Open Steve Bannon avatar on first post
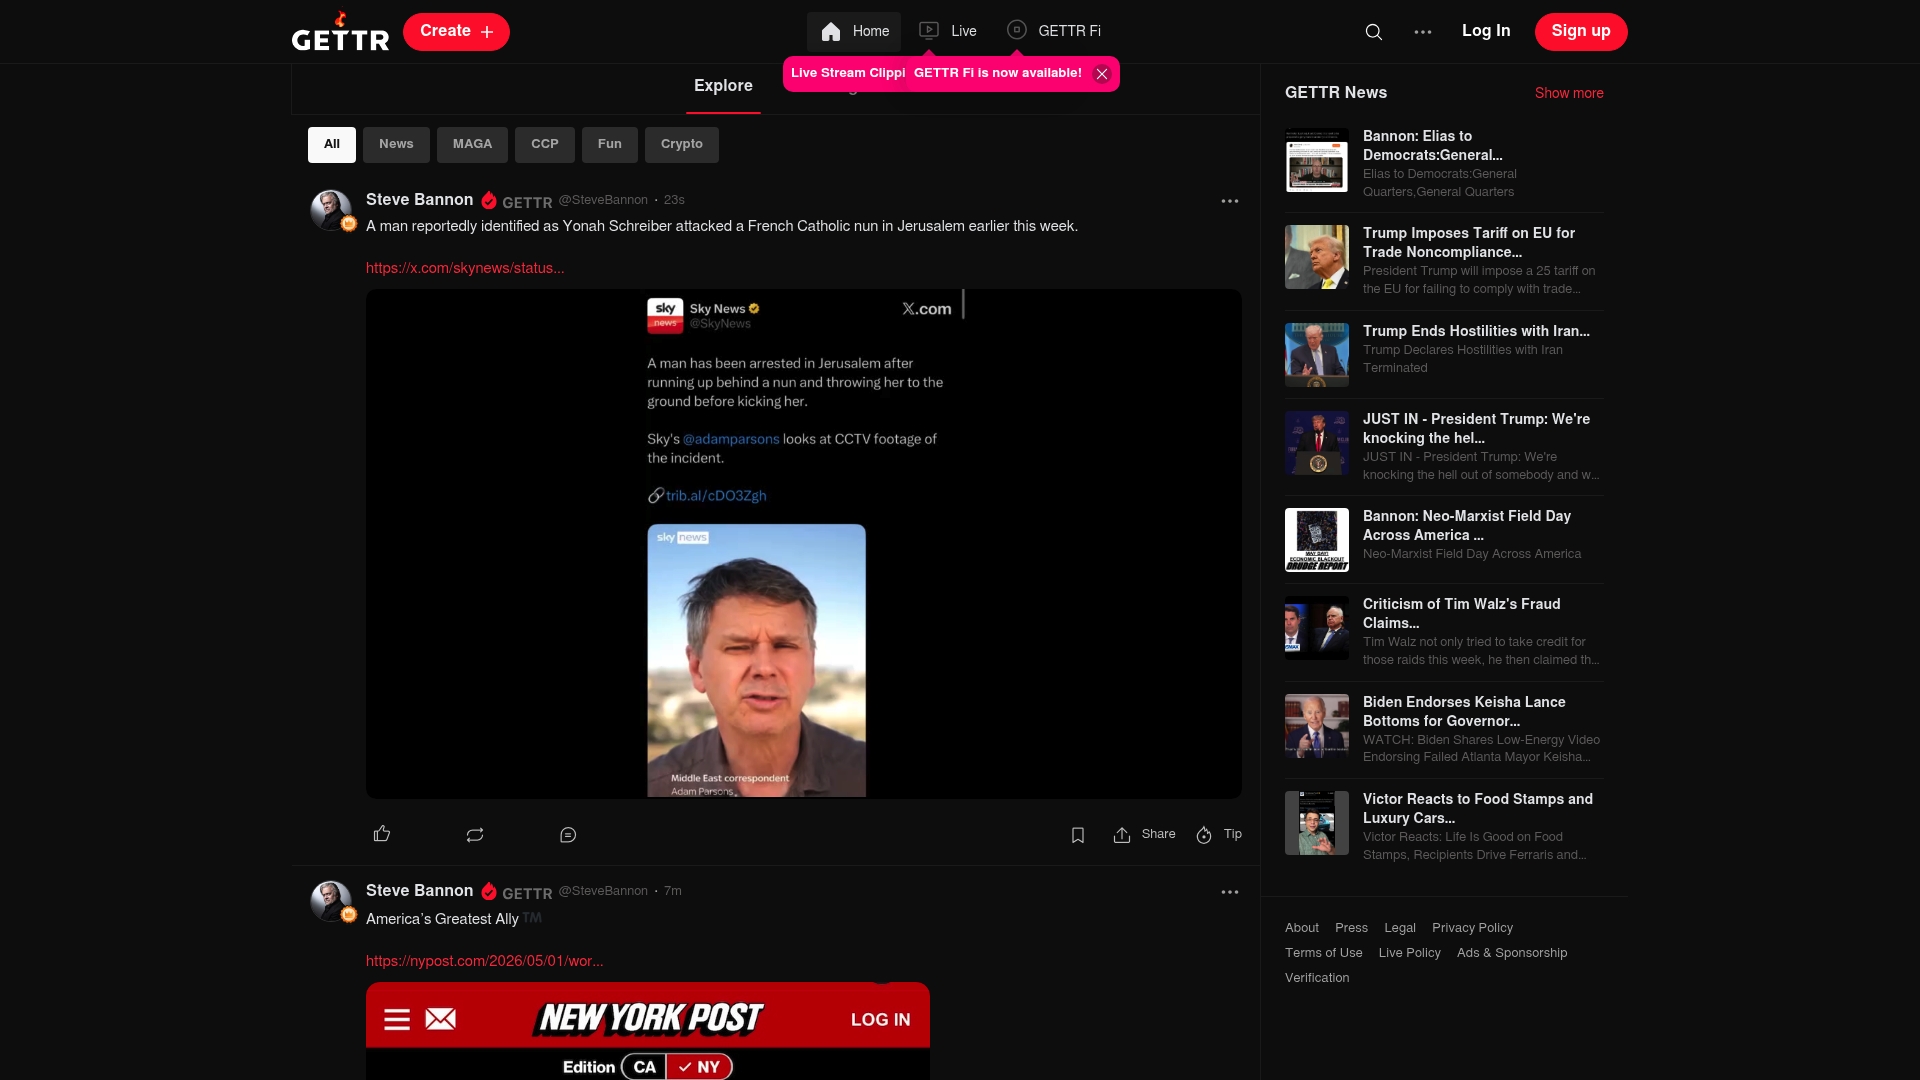 click(331, 210)
